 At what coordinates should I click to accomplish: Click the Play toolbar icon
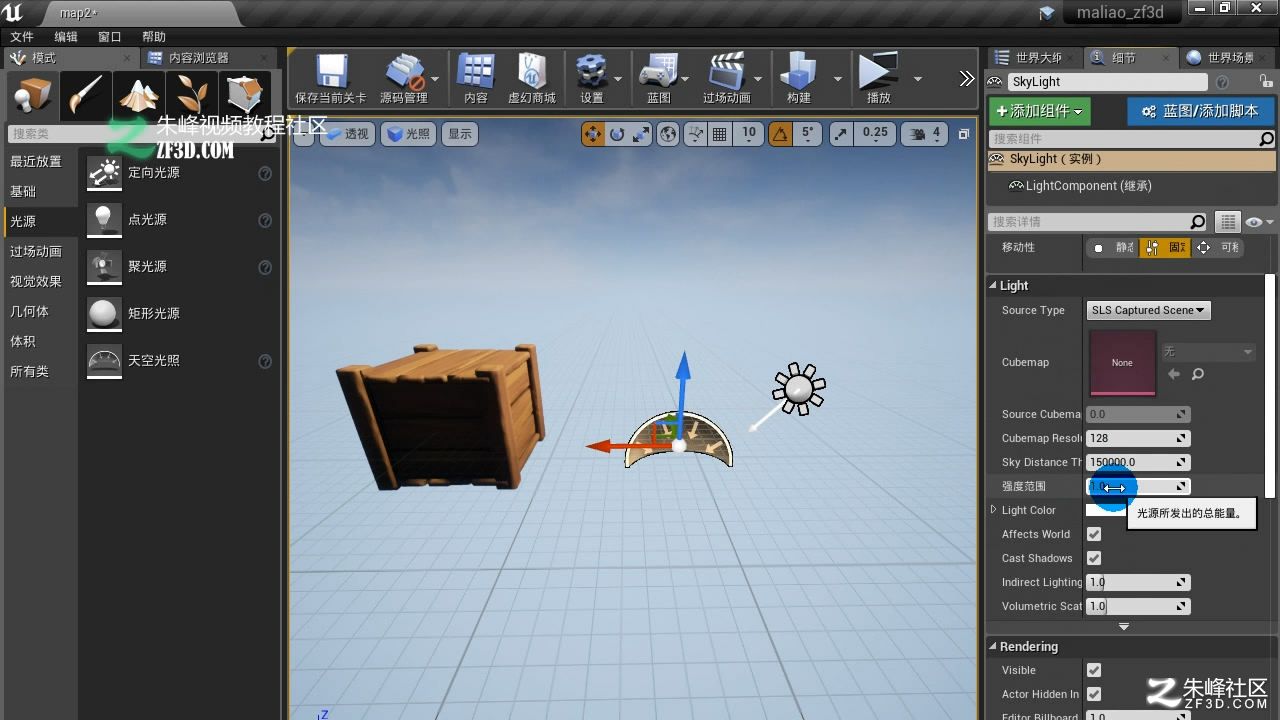point(878,78)
